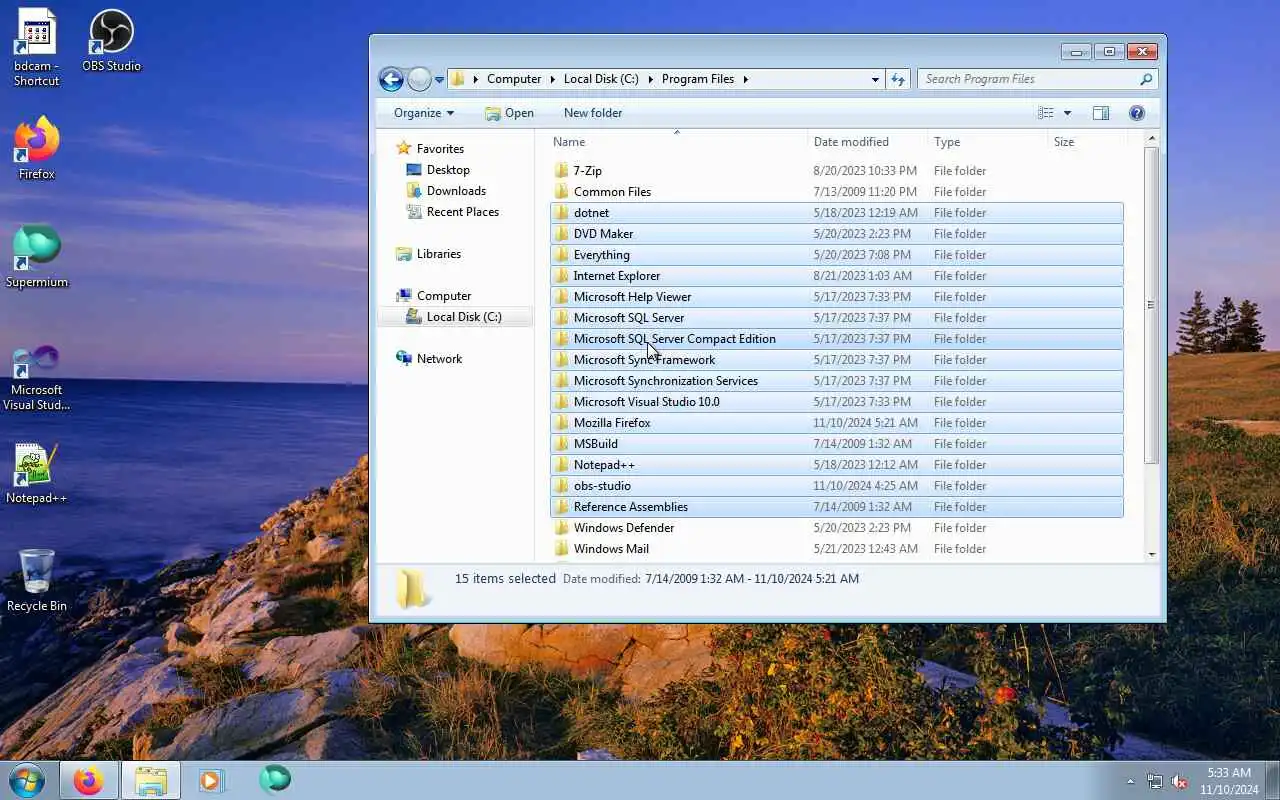The height and width of the screenshot is (800, 1280).
Task: Select the Internet Explorer folder
Action: coord(836,275)
